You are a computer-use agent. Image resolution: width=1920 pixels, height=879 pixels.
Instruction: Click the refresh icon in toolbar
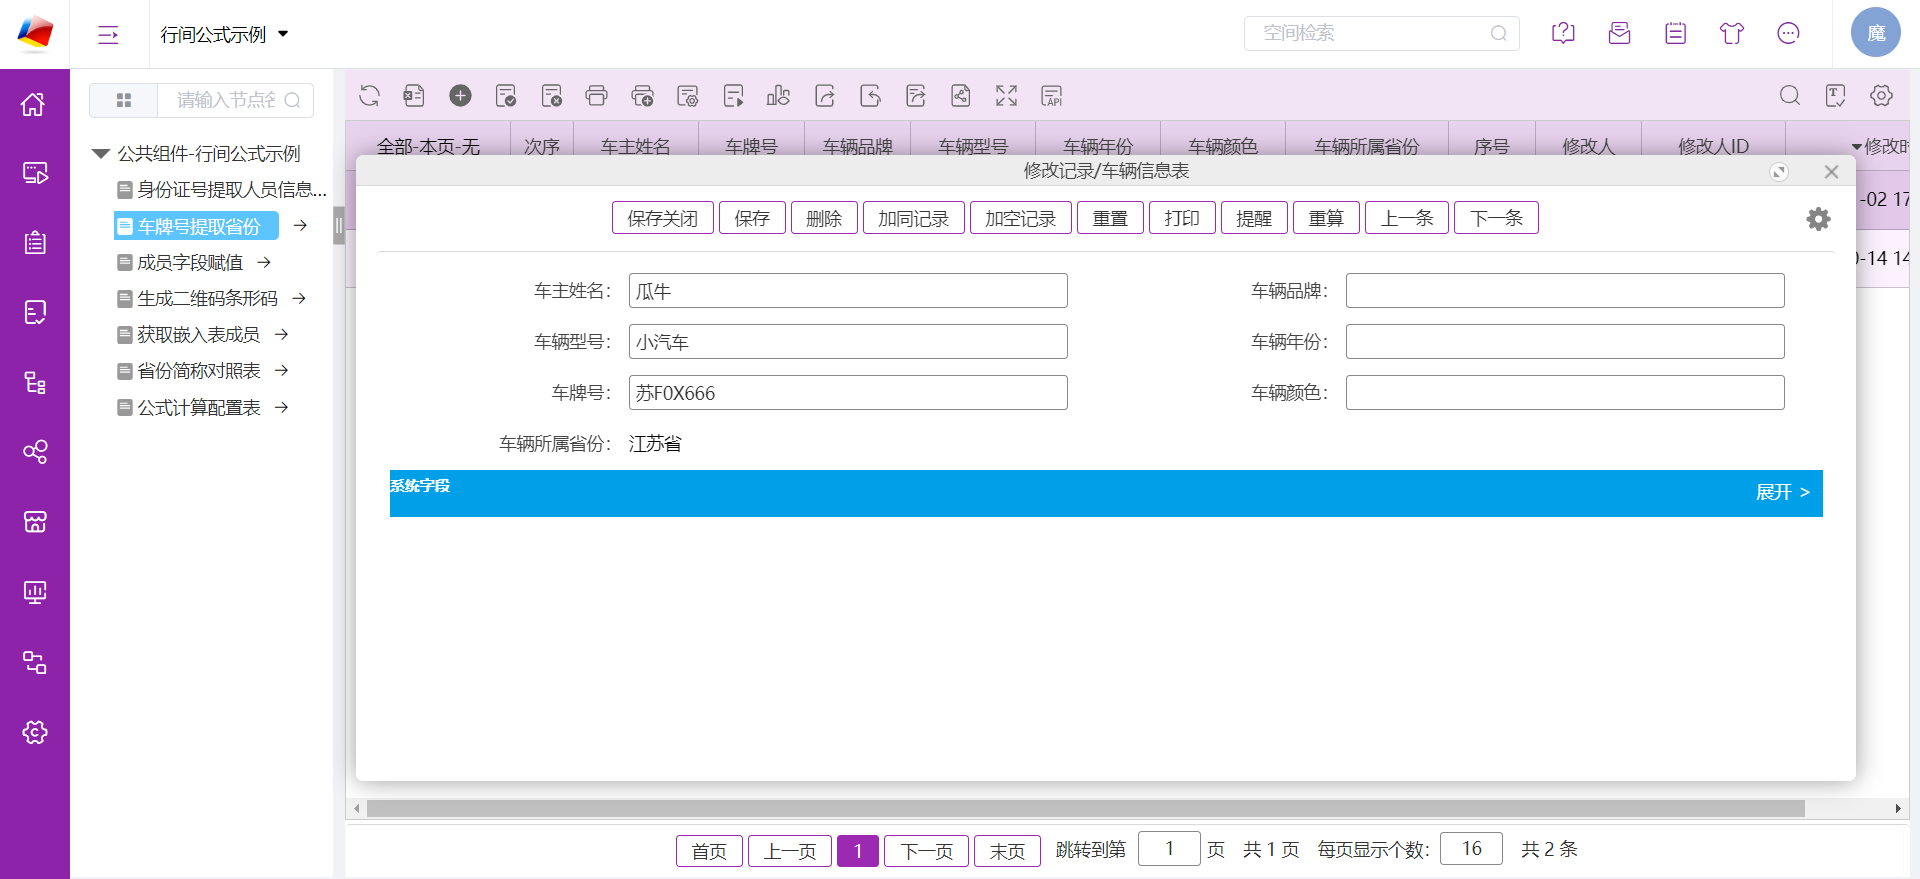tap(370, 96)
